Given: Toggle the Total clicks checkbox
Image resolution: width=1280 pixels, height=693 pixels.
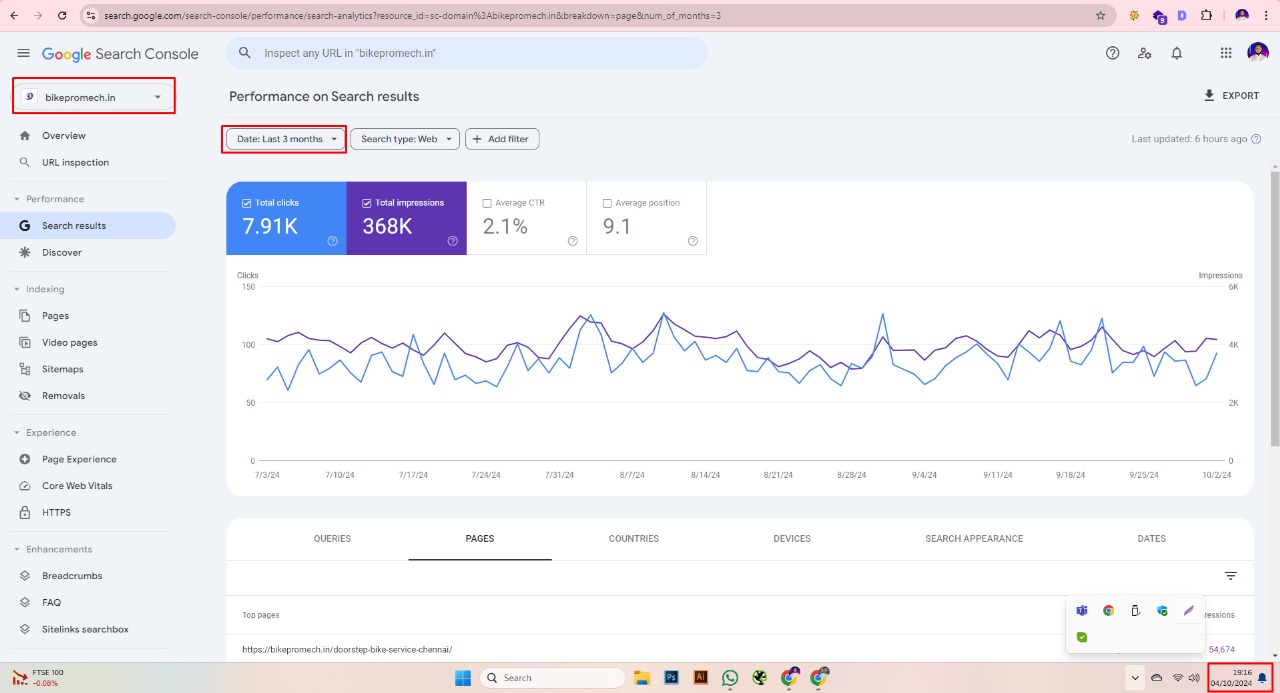Looking at the screenshot, I should tap(247, 203).
